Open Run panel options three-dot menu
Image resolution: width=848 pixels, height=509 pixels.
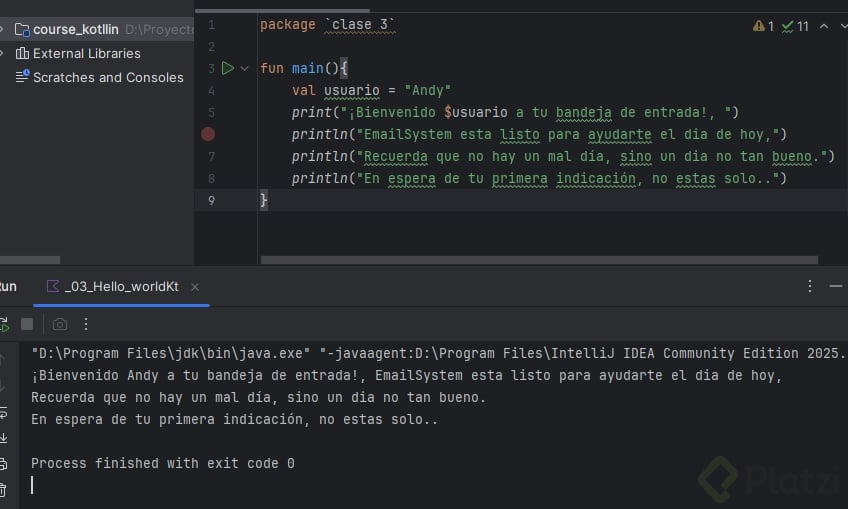pyautogui.click(x=810, y=286)
